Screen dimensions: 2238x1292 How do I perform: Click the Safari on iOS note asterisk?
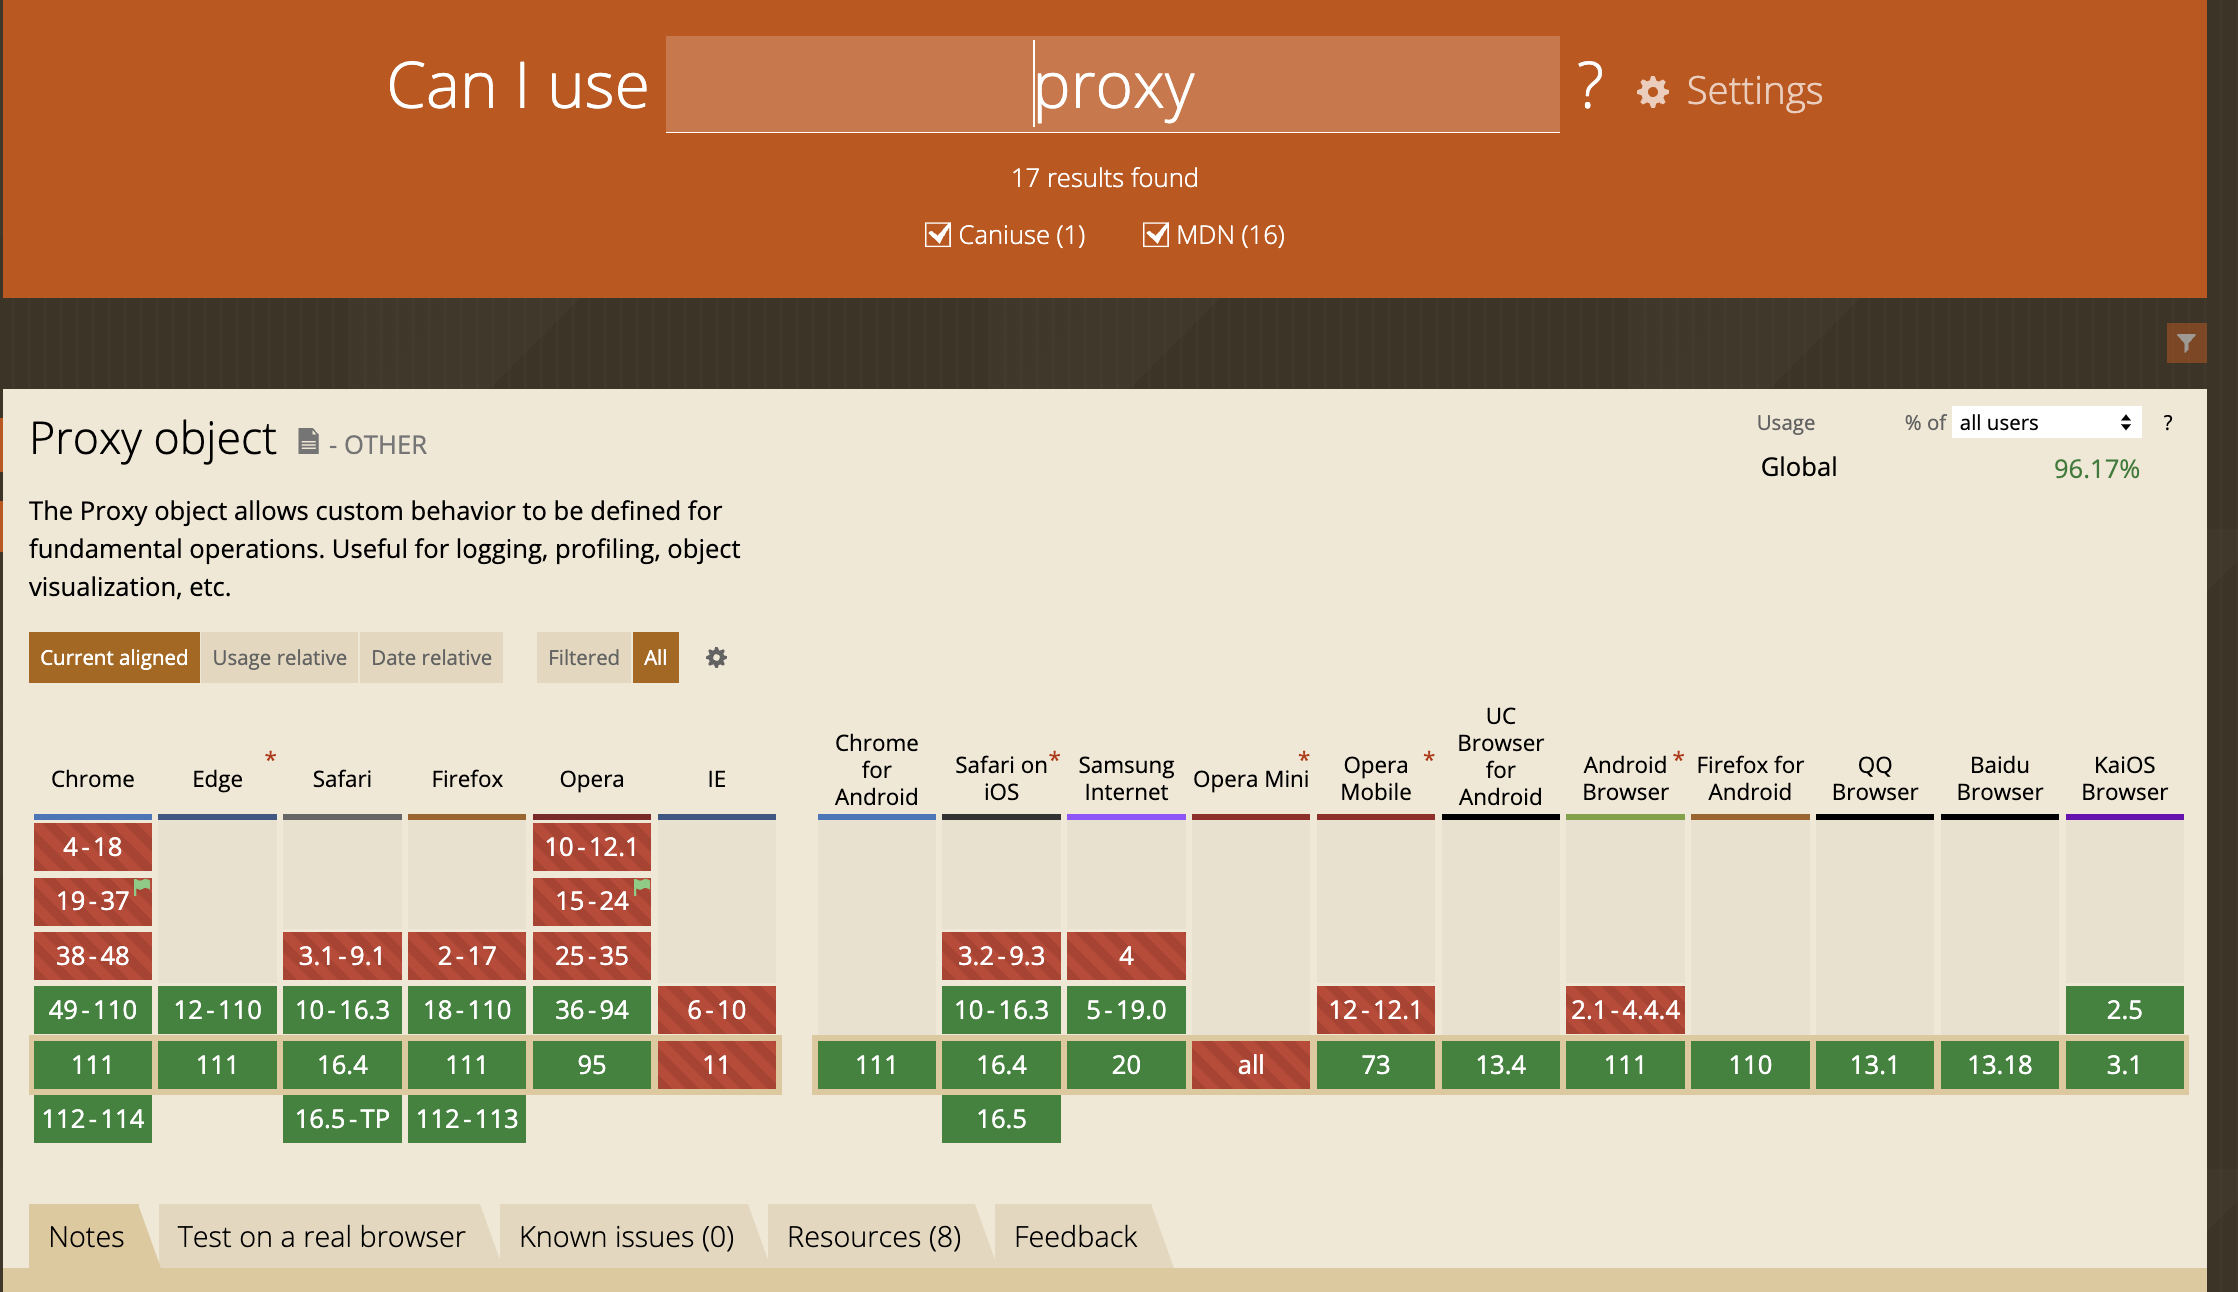pyautogui.click(x=1054, y=759)
